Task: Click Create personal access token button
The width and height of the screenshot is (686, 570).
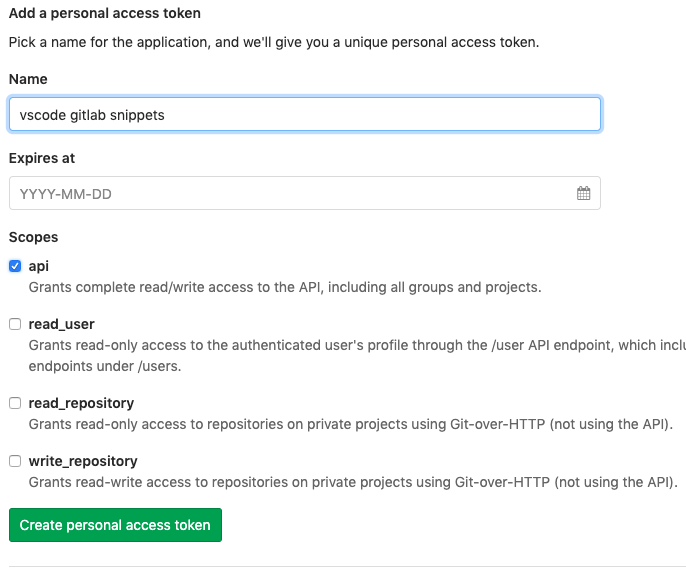Action: pyautogui.click(x=115, y=525)
